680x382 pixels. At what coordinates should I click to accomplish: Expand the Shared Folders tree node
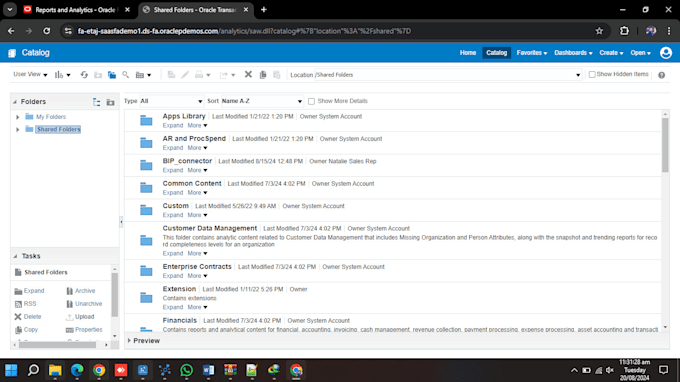click(18, 130)
